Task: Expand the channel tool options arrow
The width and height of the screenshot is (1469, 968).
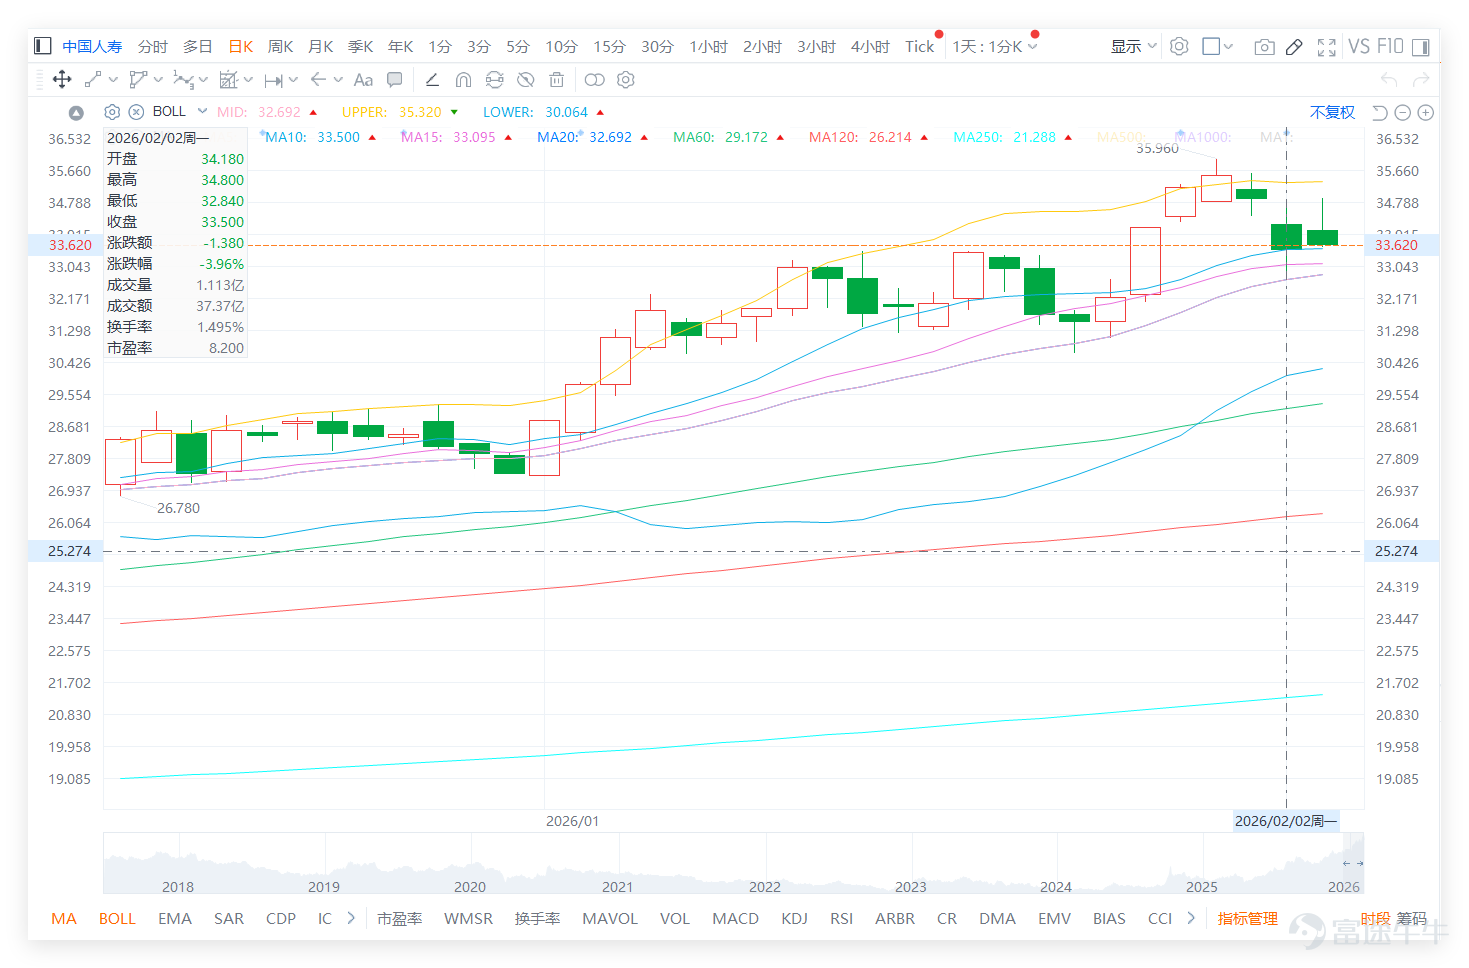Action: click(x=158, y=80)
